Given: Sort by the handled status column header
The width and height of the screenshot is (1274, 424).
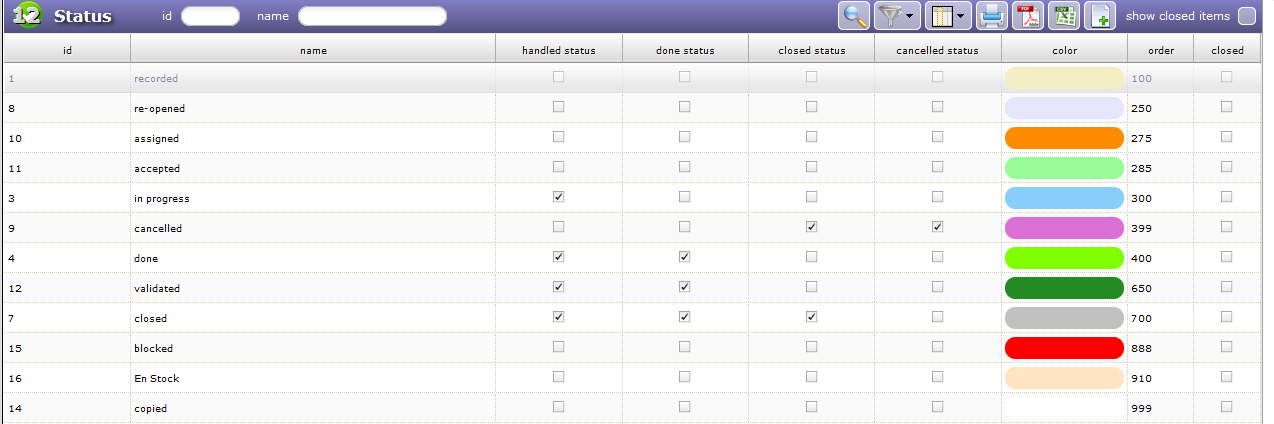Looking at the screenshot, I should (559, 50).
